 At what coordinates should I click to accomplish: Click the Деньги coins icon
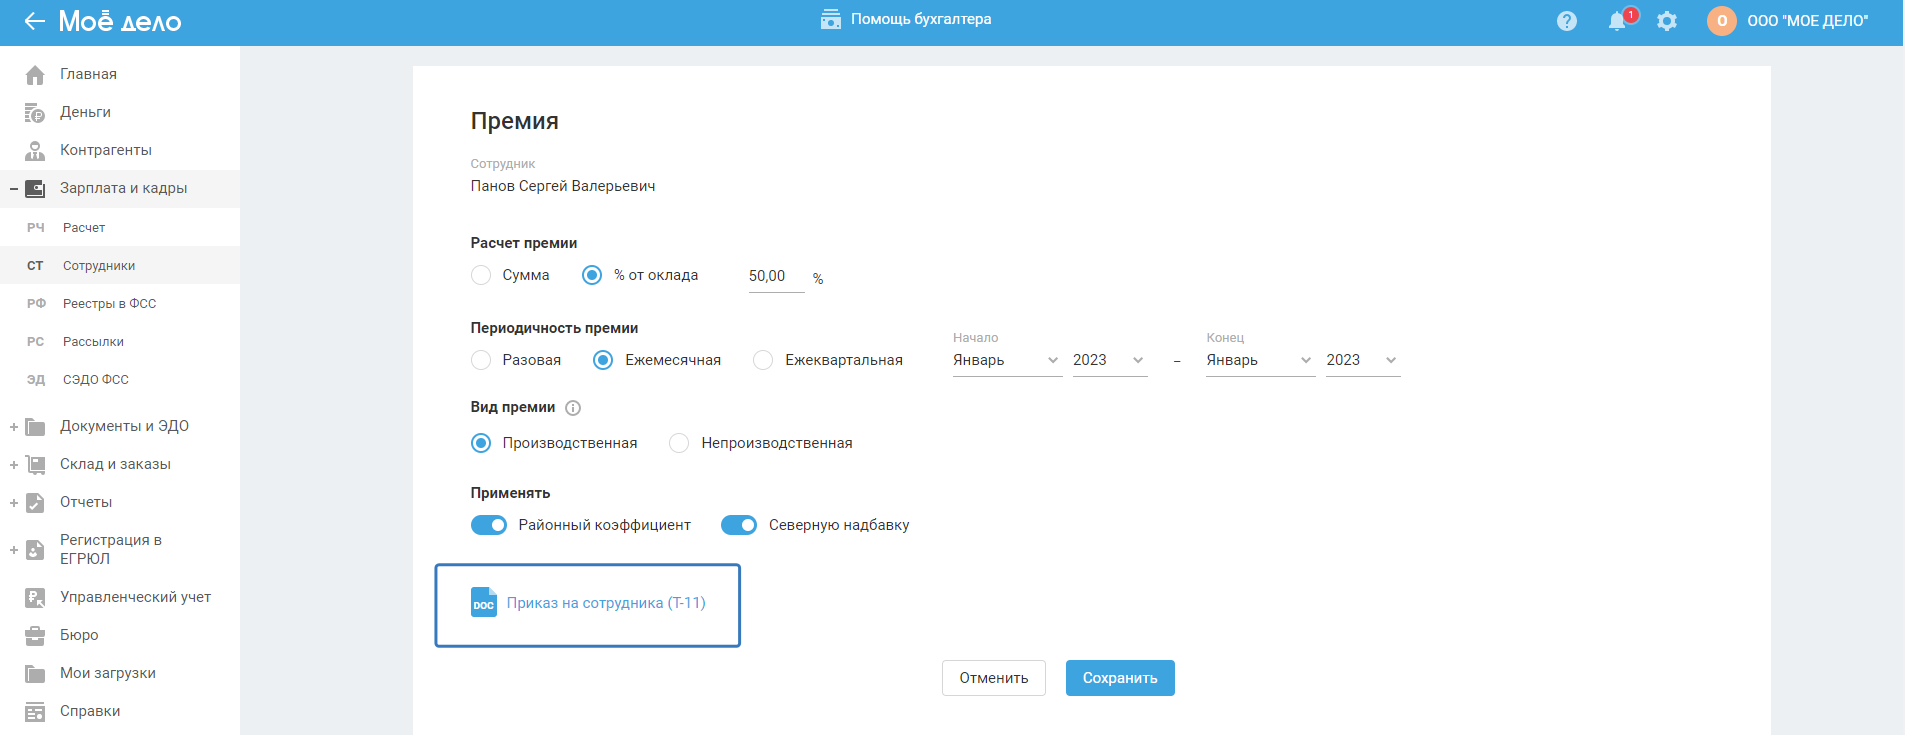tap(35, 113)
